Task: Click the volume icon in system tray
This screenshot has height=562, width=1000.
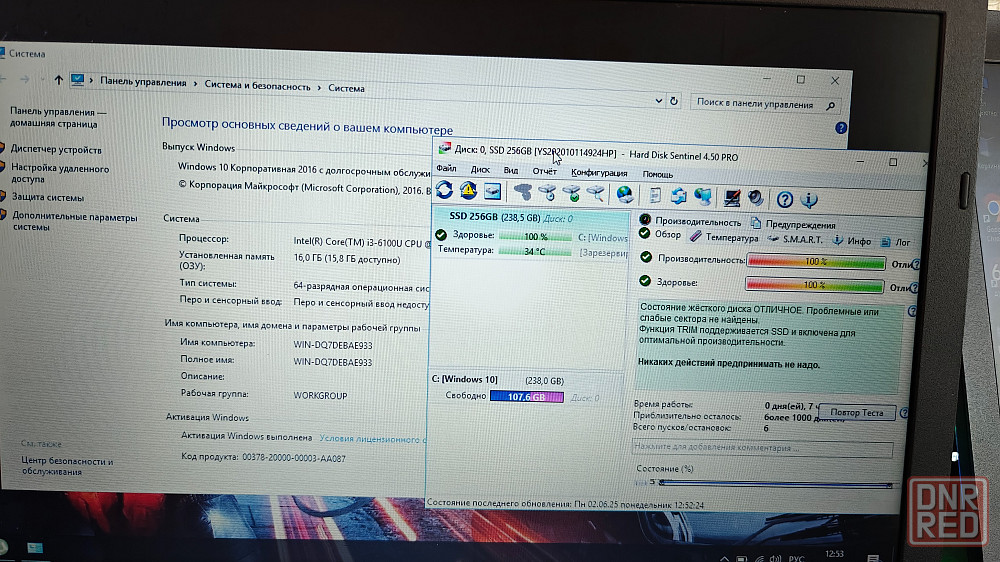Action: pos(775,558)
